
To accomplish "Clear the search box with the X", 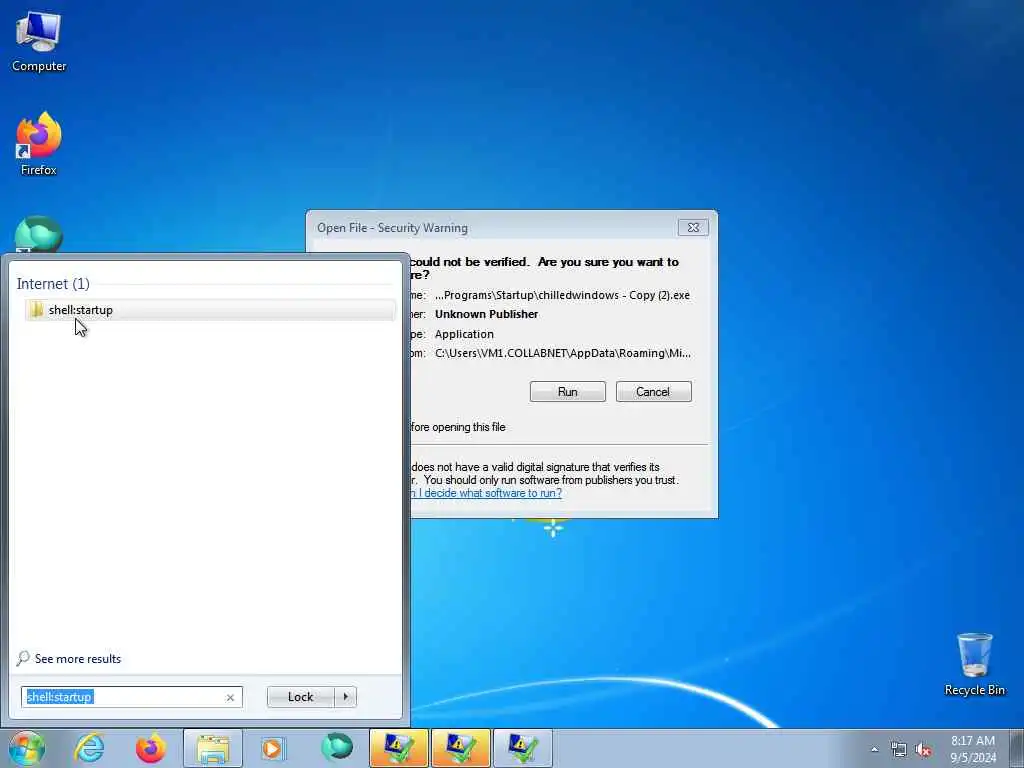I will pyautogui.click(x=230, y=697).
